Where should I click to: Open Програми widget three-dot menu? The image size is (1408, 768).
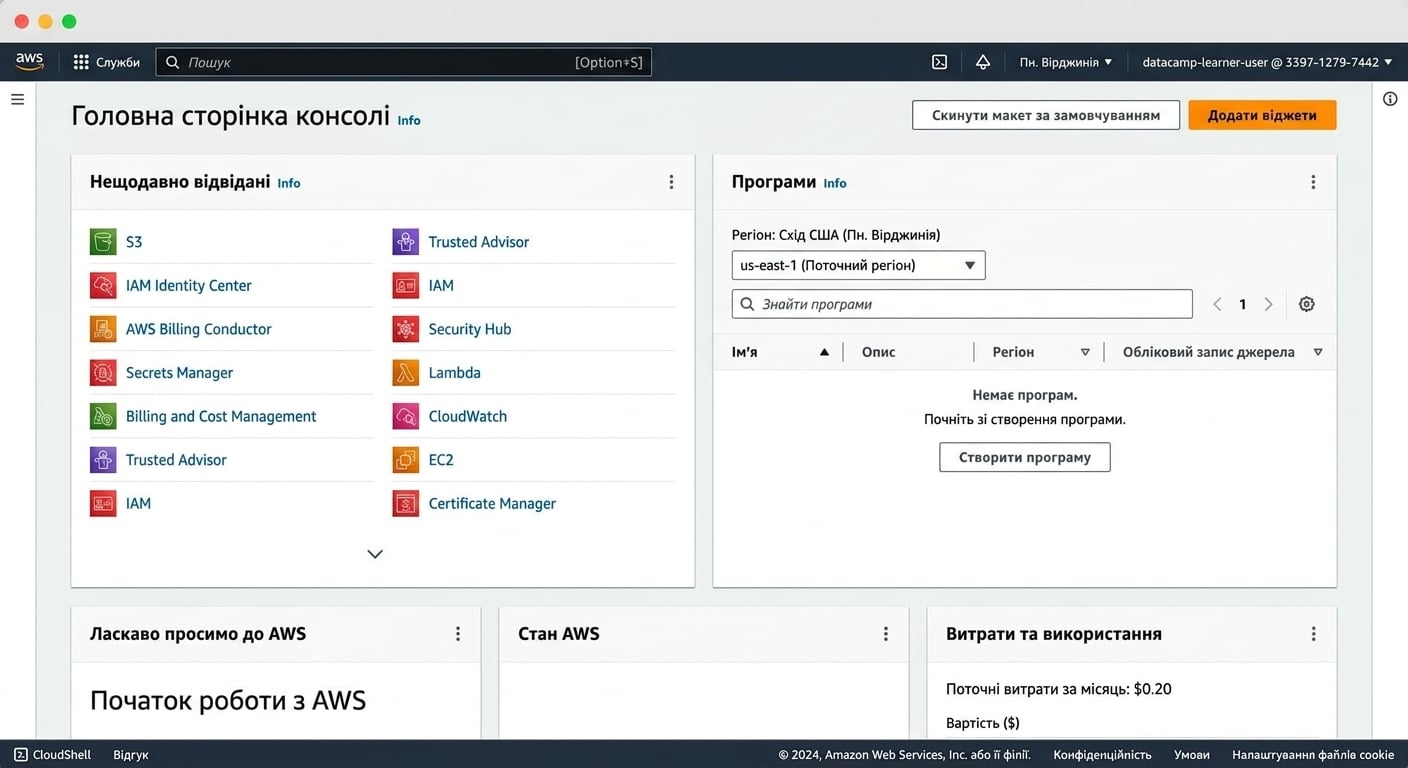[x=1313, y=182]
